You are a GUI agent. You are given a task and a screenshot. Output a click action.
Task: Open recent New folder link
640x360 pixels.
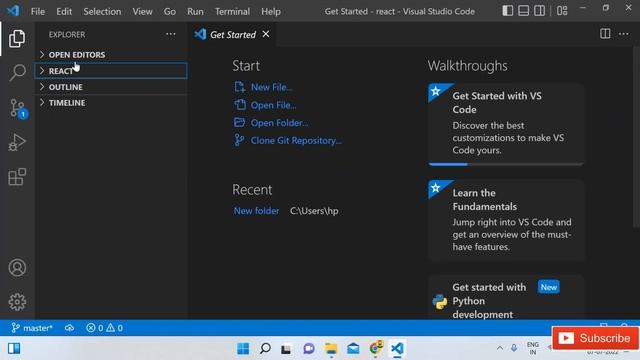(256, 211)
